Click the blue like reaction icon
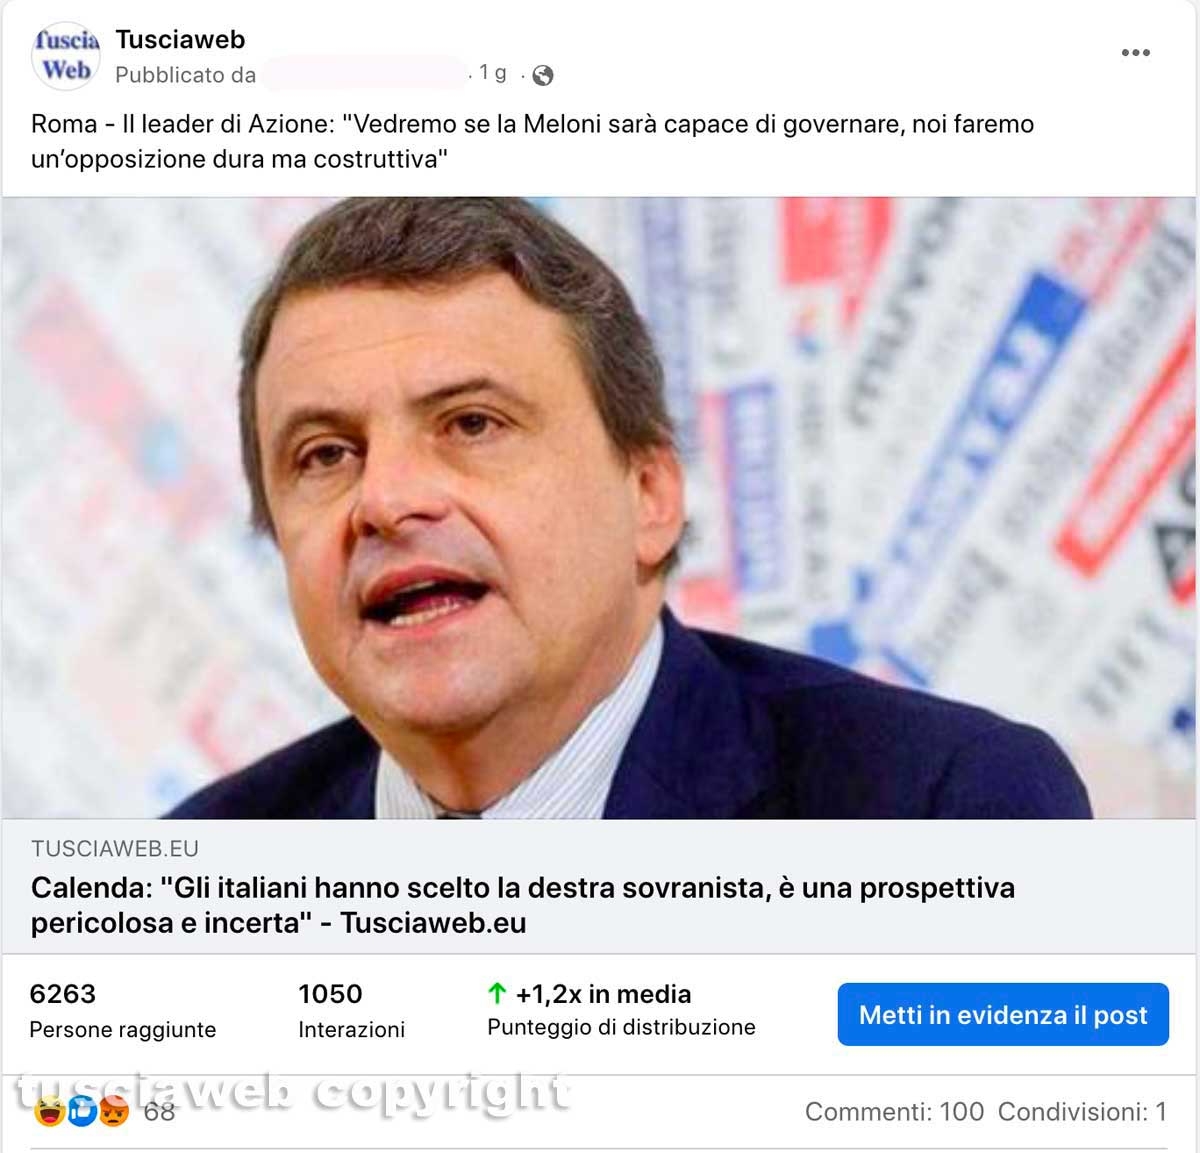The image size is (1200, 1153). 82,1111
